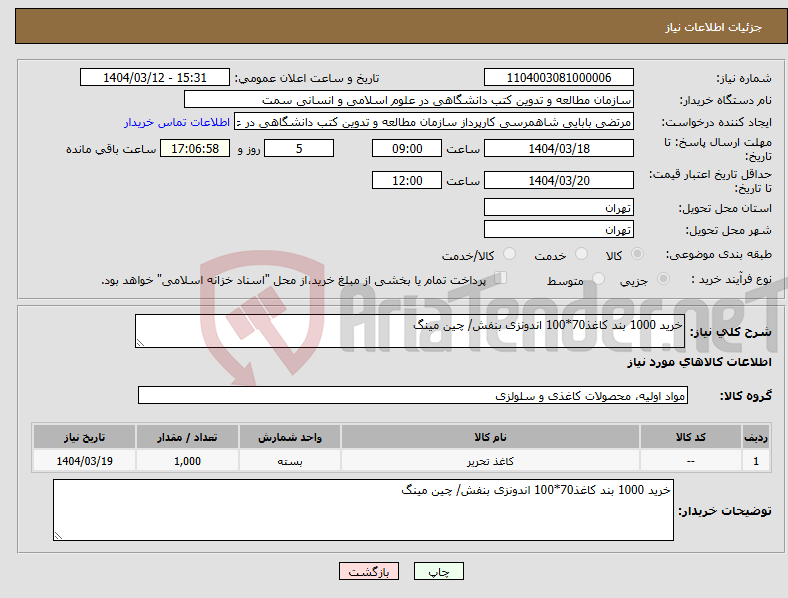Click the واحد شمارش column header
Viewport: 788px width, 598px height.
point(290,437)
